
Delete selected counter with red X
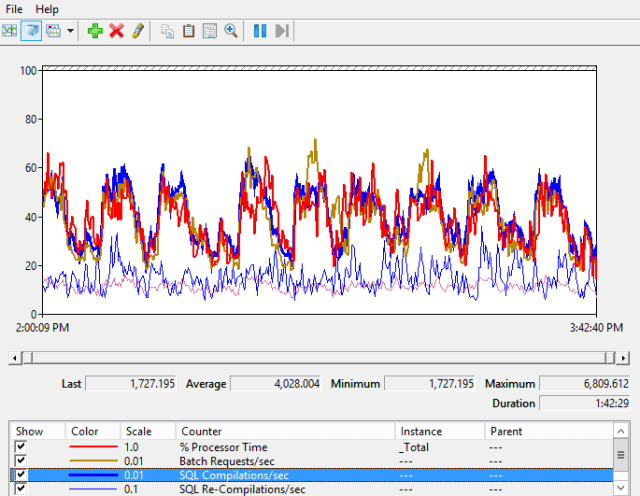(116, 31)
